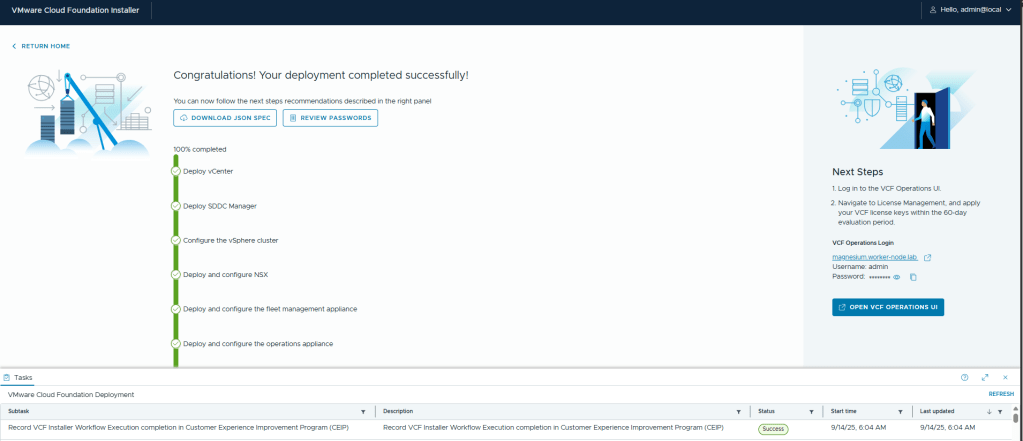The width and height of the screenshot is (1023, 441).
Task: Sort by Last updated arrow
Action: pos(989,411)
